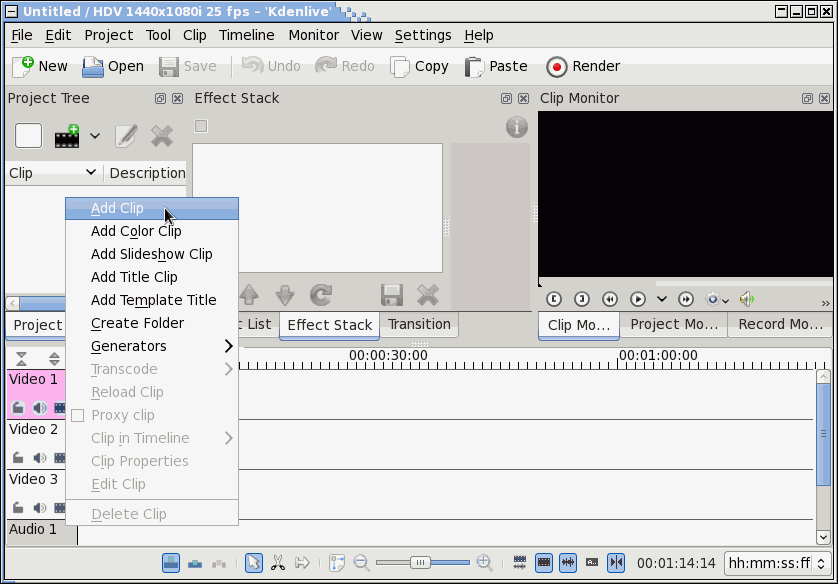Choose Create Folder menu entry
This screenshot has height=584, width=838.
pyautogui.click(x=152, y=323)
